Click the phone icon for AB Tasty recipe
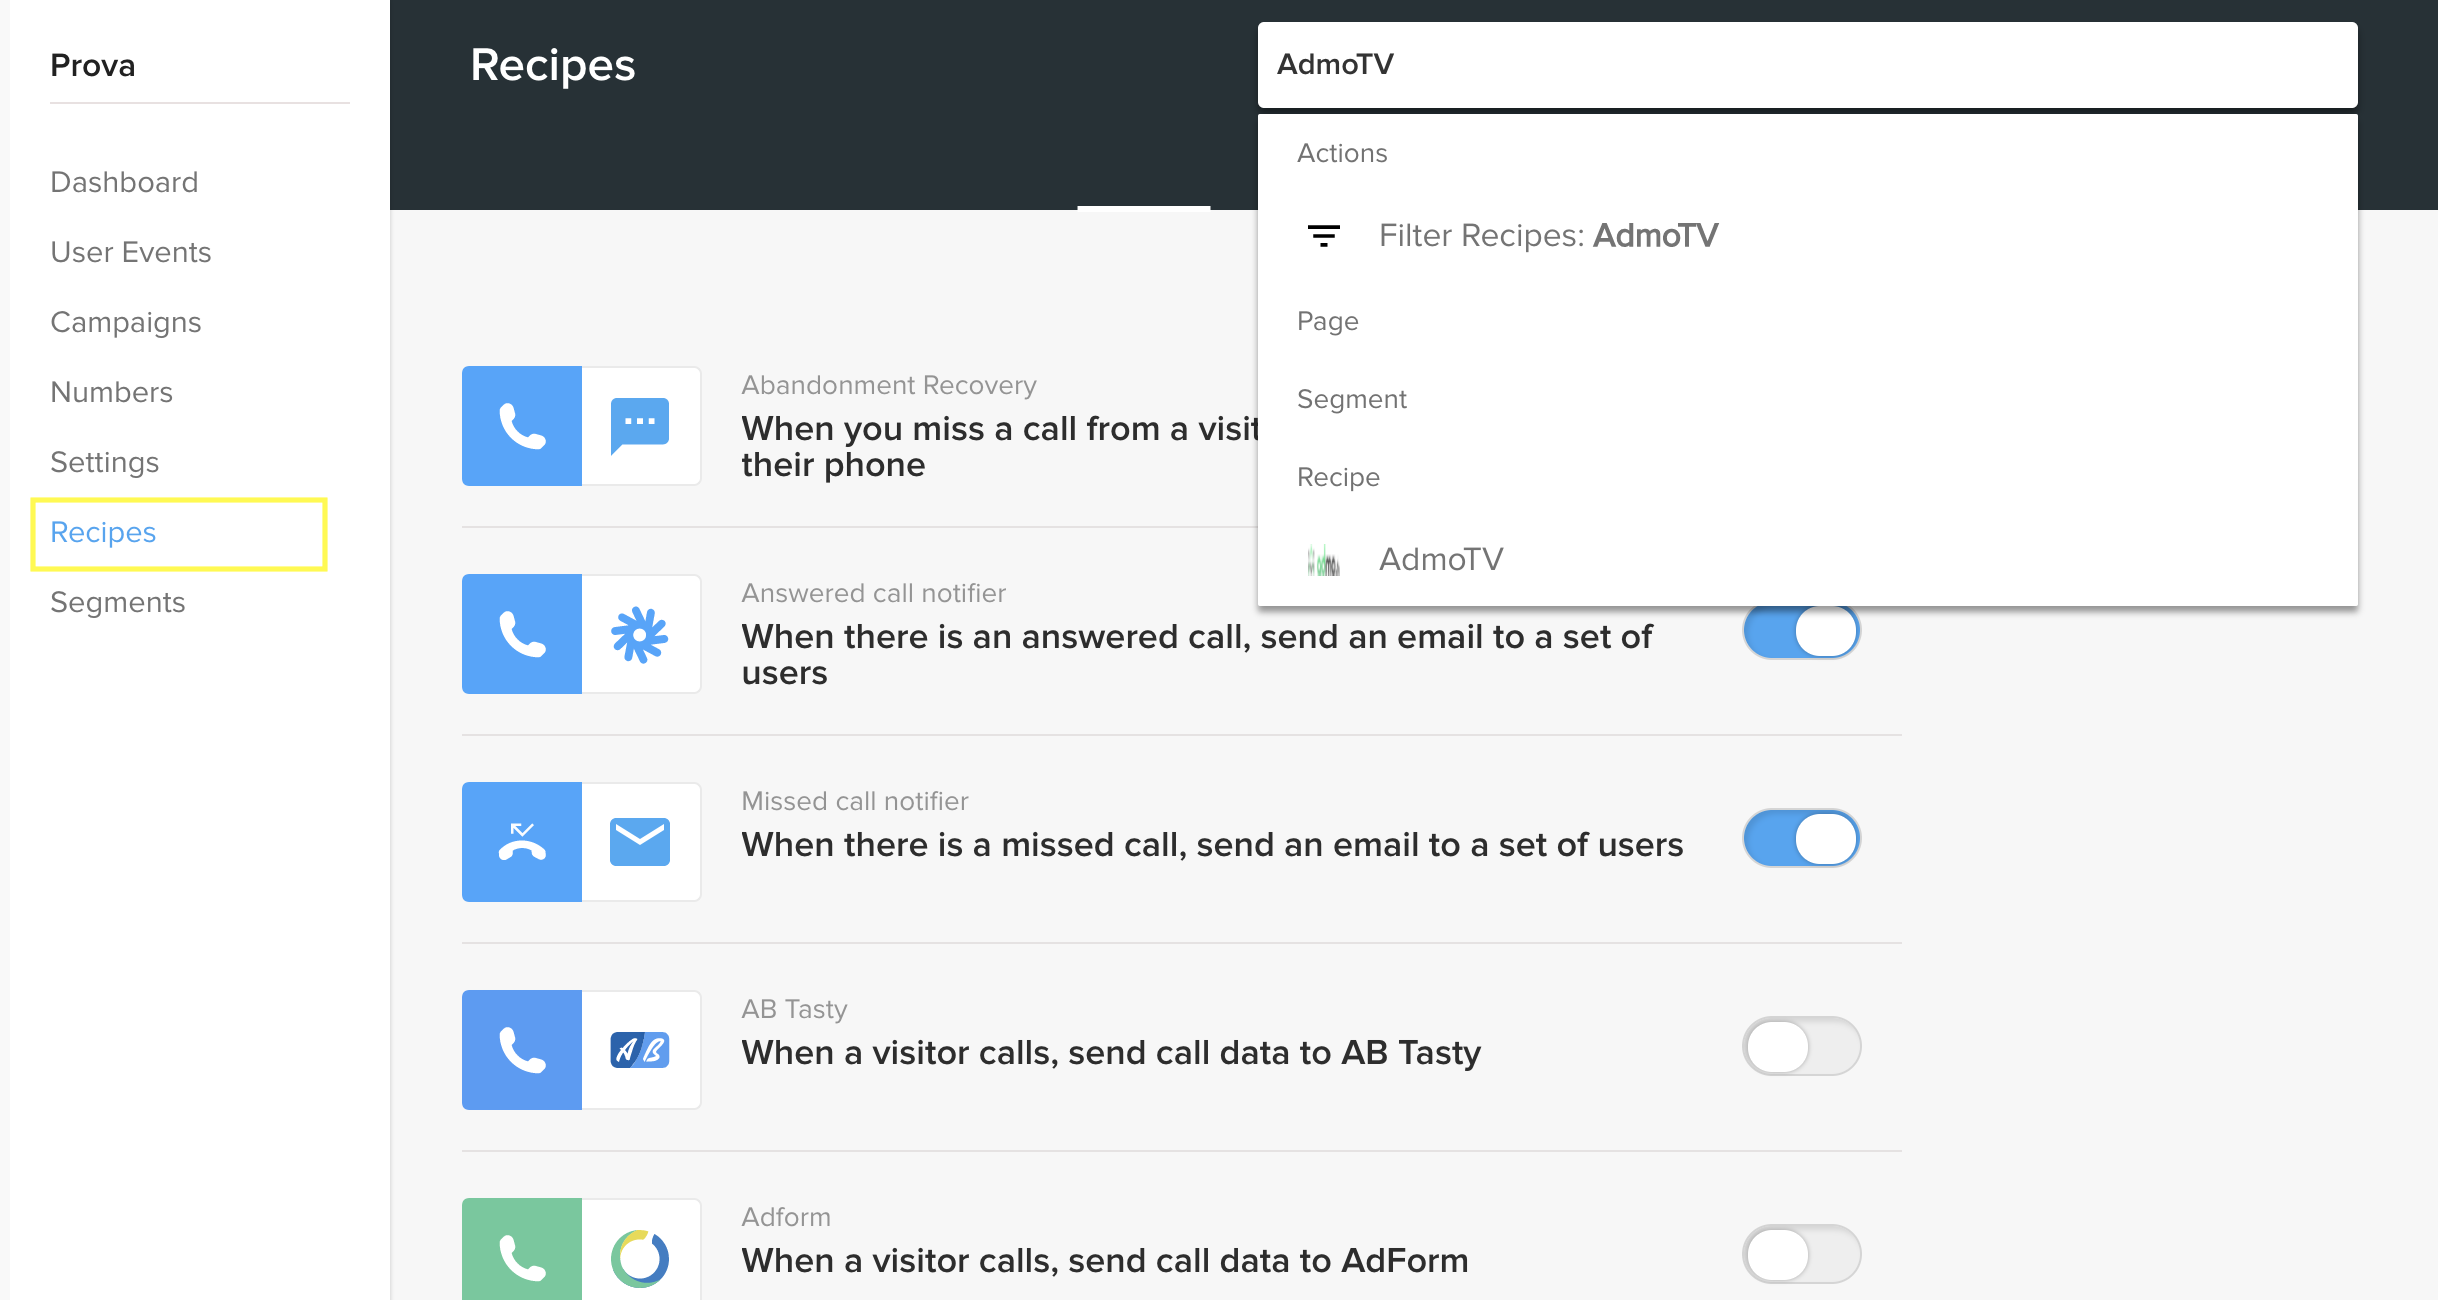 coord(521,1050)
